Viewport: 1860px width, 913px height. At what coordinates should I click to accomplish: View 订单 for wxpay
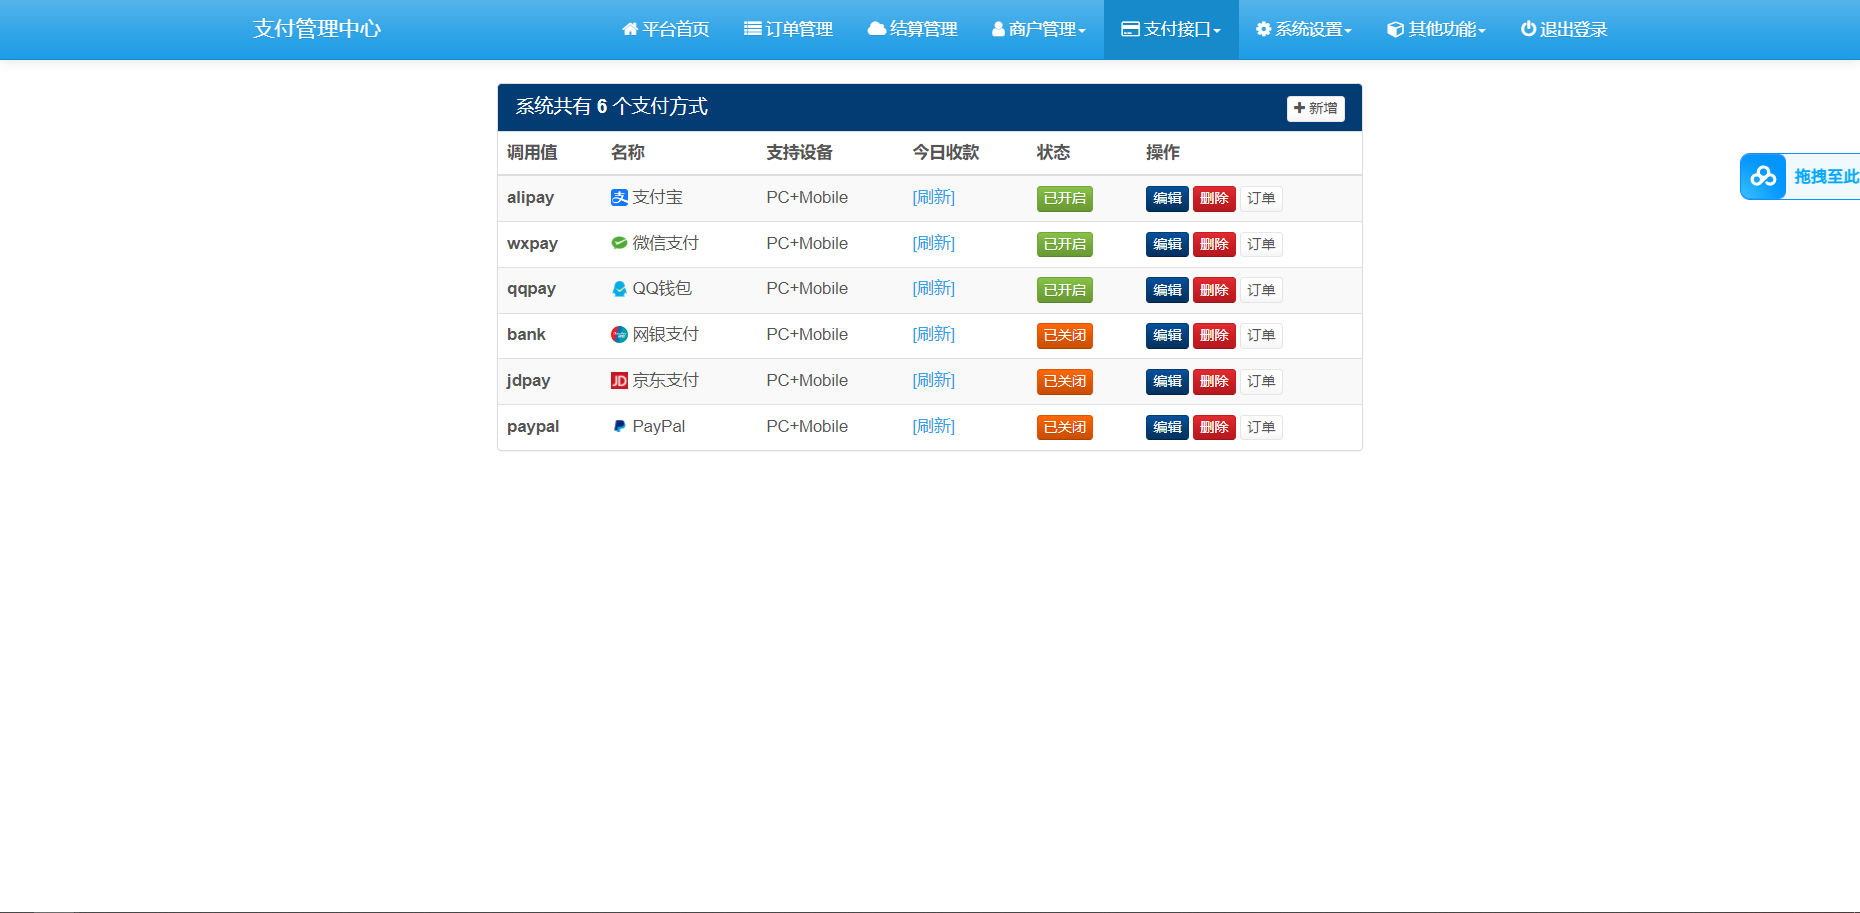(x=1261, y=244)
